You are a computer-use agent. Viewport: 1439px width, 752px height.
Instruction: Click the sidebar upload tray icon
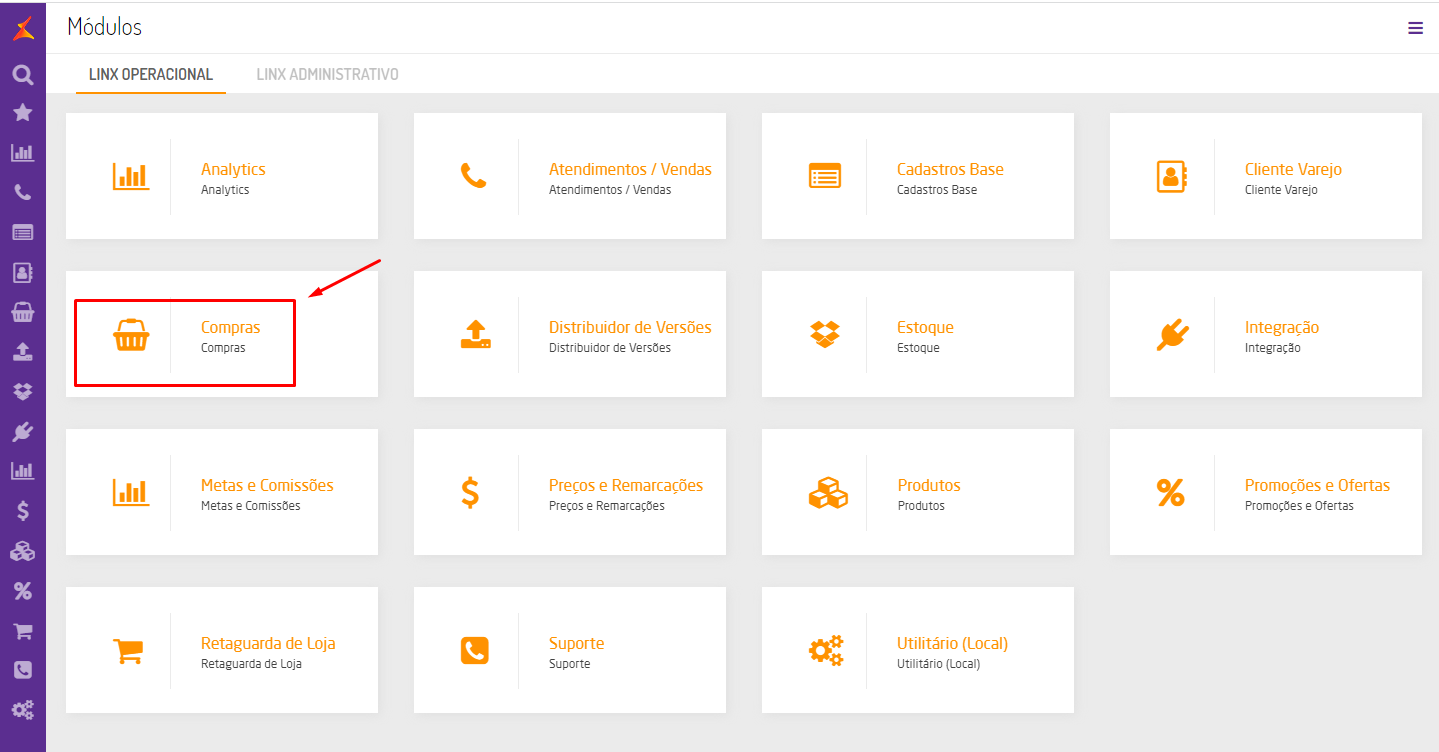(x=23, y=352)
